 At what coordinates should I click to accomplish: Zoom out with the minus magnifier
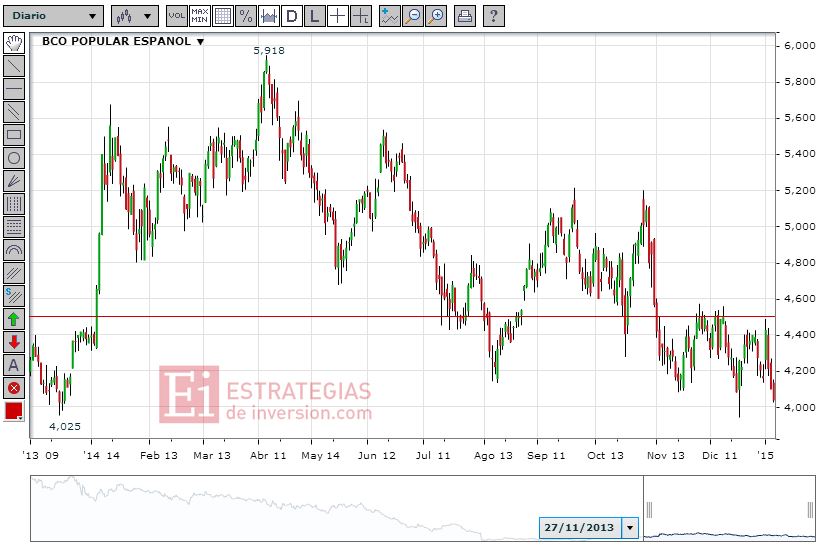[413, 16]
